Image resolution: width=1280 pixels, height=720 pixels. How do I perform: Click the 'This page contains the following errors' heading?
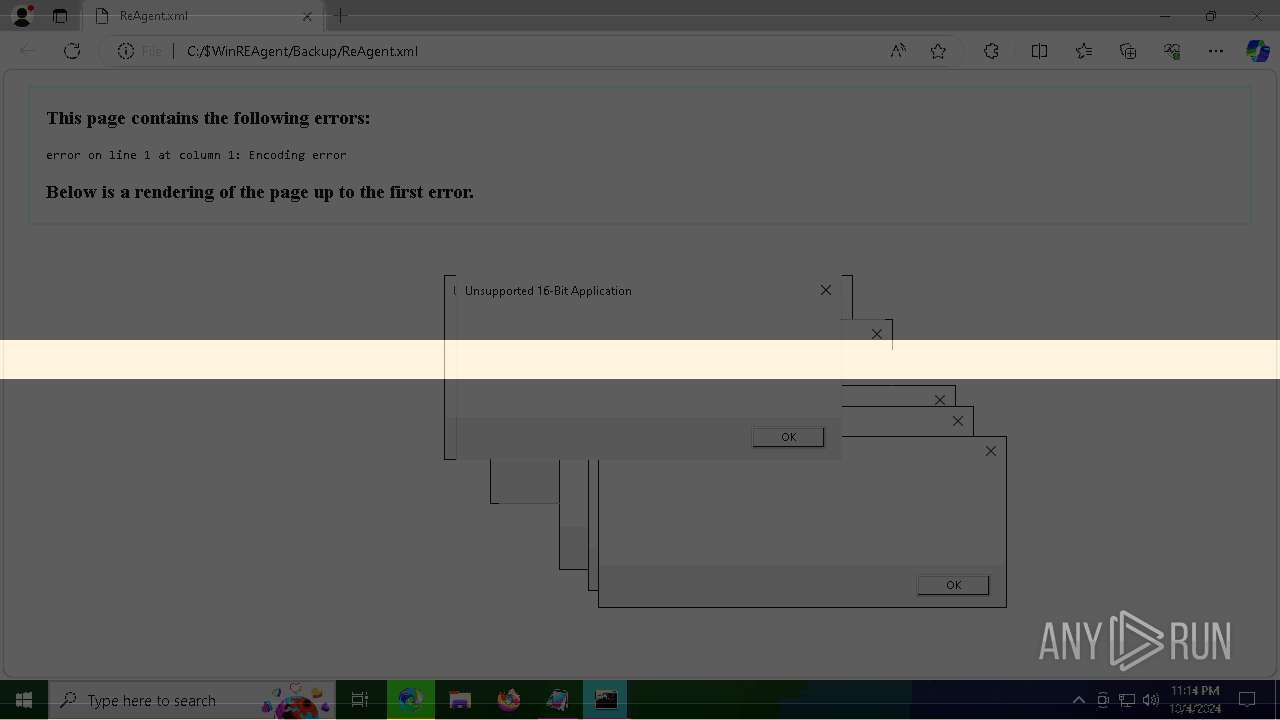pos(208,118)
